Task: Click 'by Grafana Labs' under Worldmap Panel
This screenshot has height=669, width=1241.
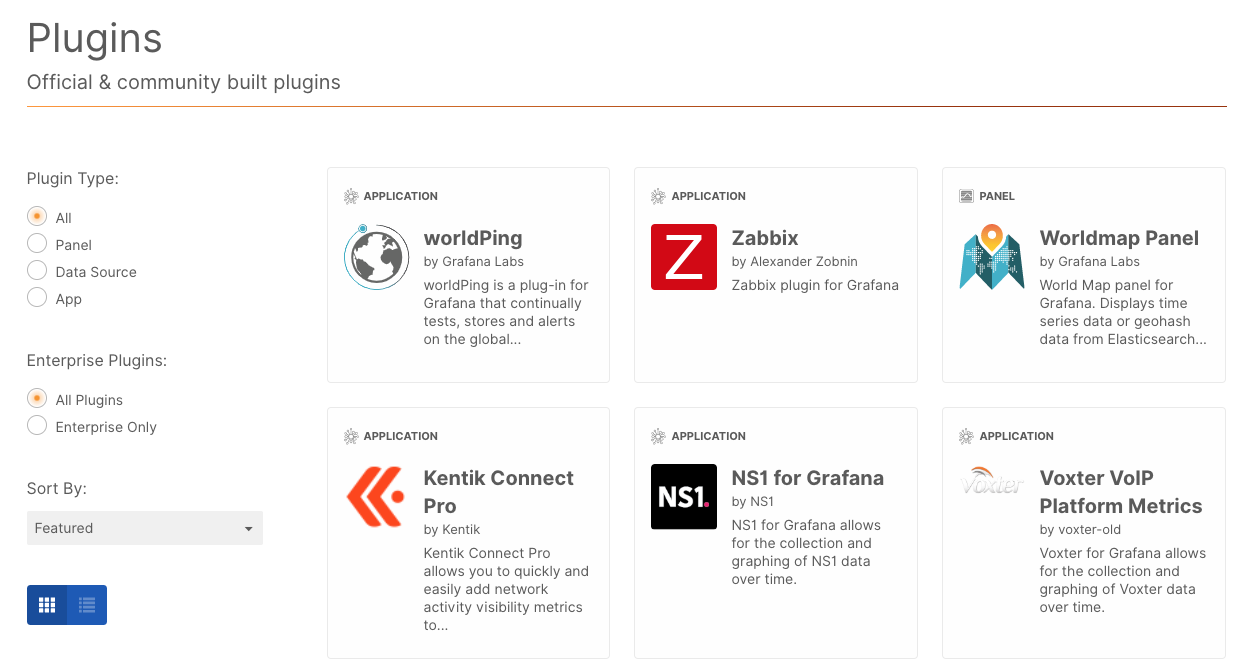Action: point(1090,262)
